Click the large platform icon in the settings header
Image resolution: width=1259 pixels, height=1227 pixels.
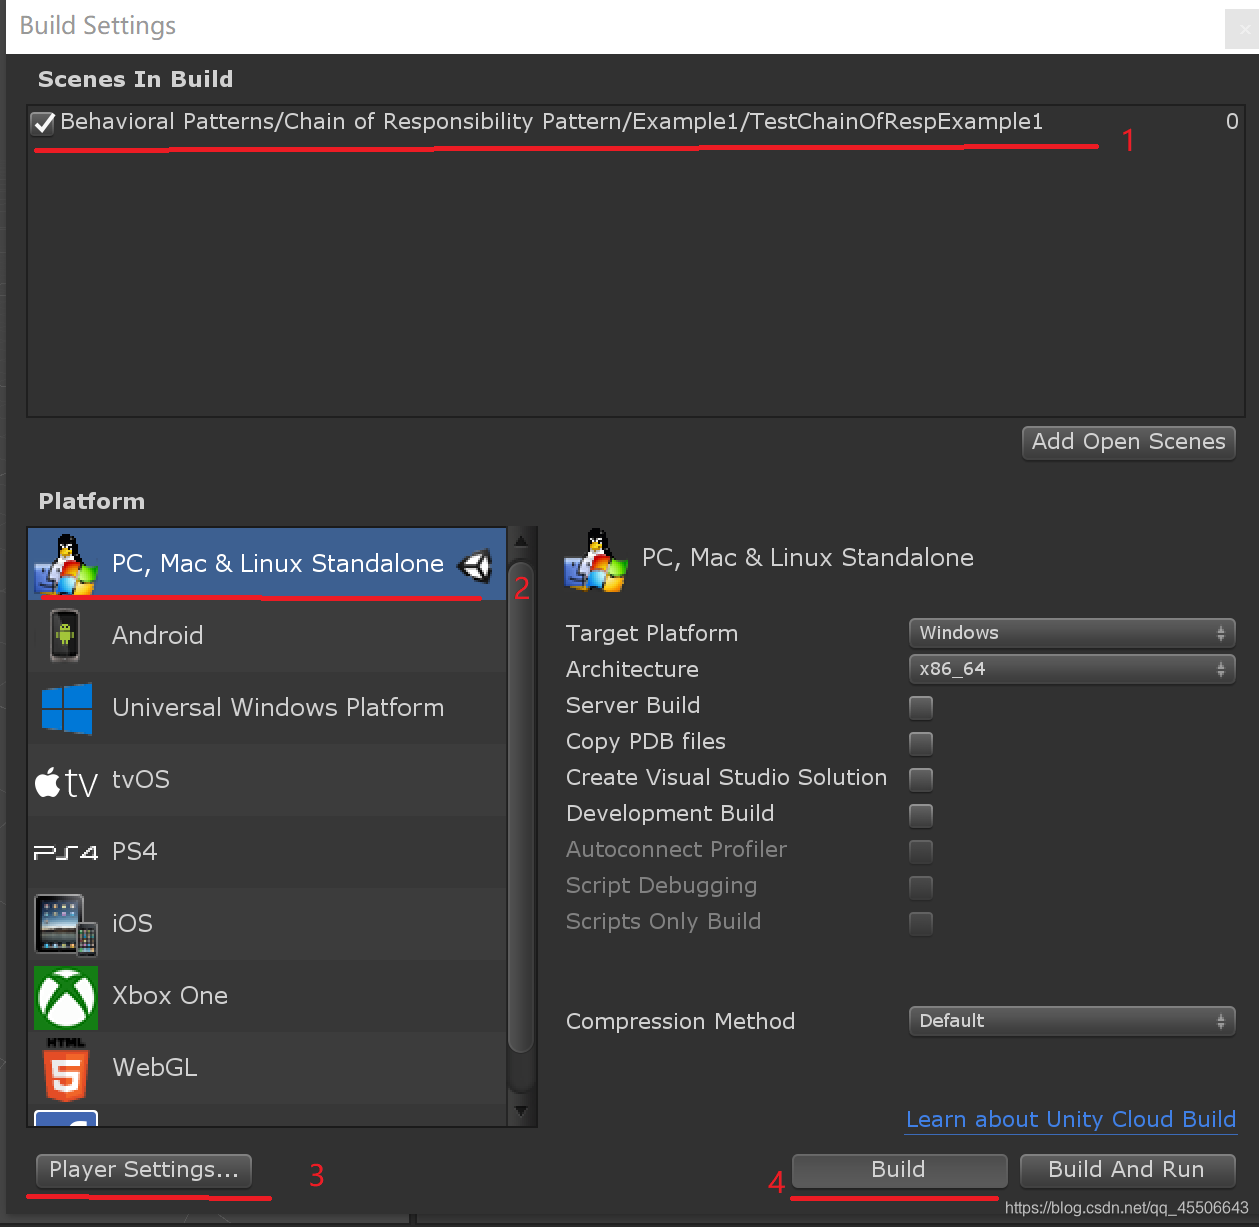tap(595, 559)
